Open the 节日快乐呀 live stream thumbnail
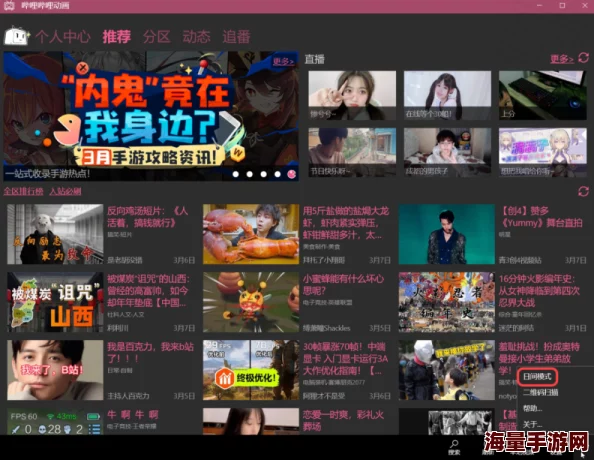This screenshot has height=460, width=594. pos(352,152)
